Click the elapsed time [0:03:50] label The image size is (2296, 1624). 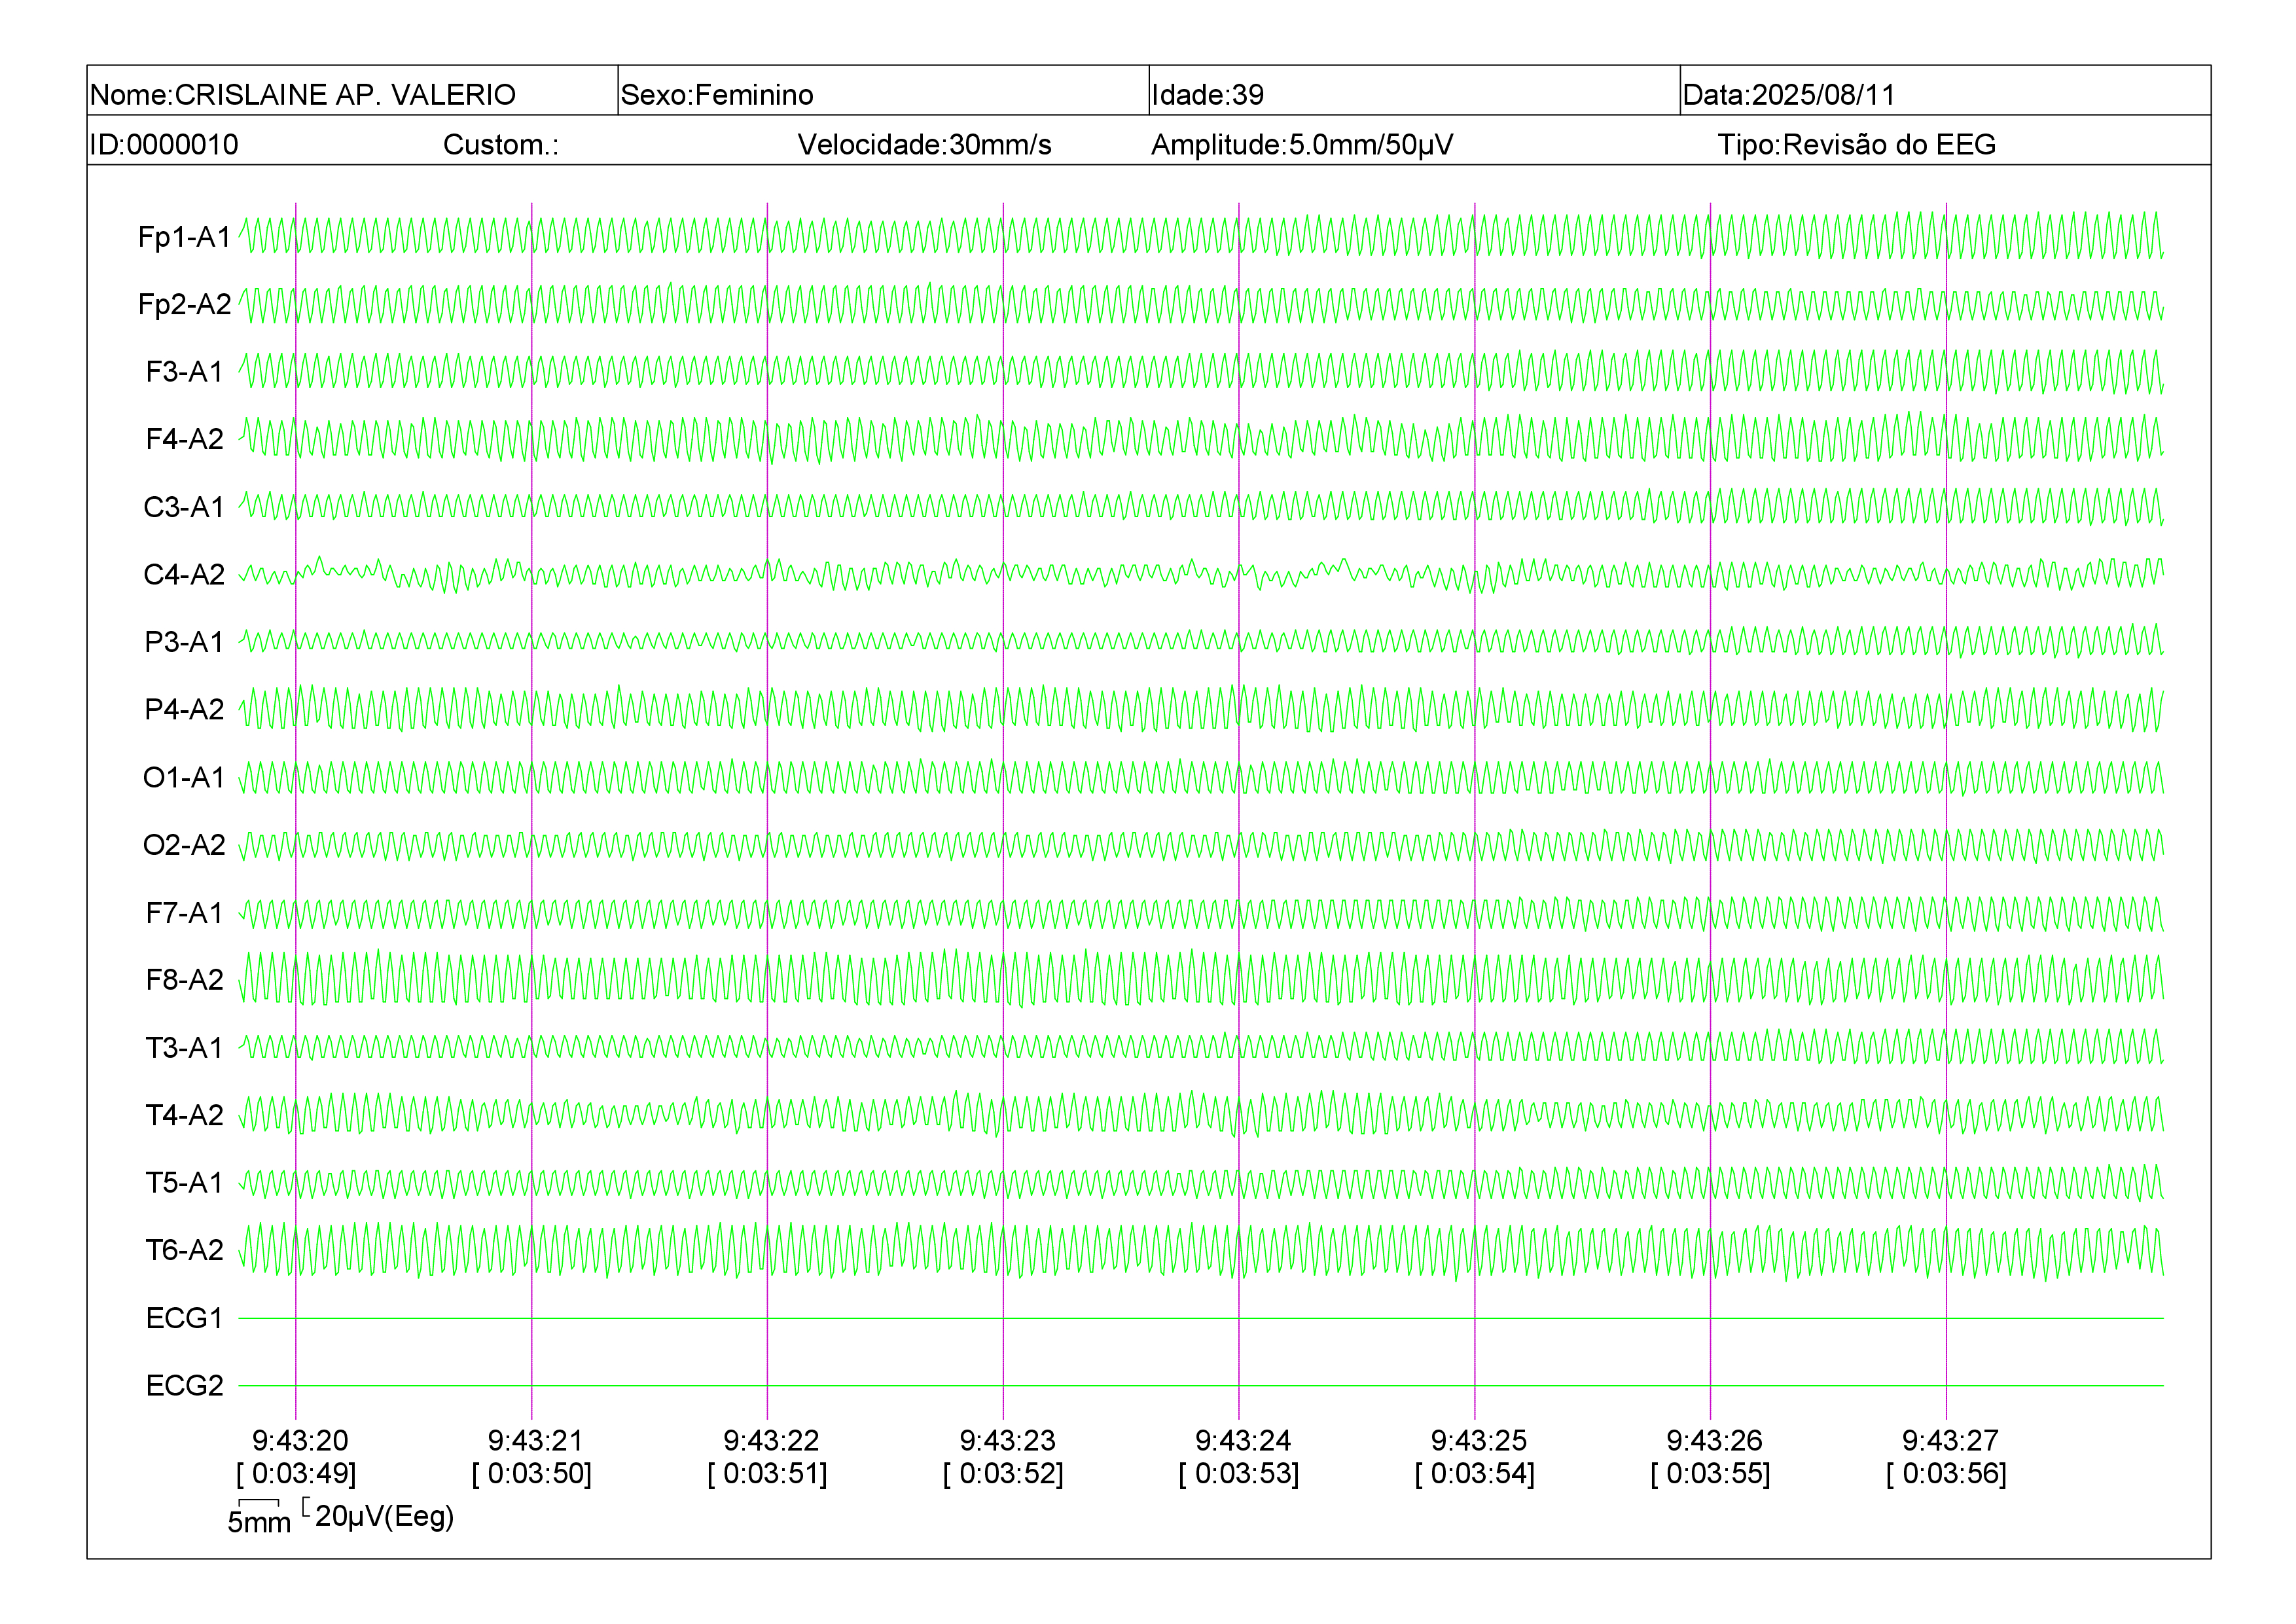[532, 1474]
